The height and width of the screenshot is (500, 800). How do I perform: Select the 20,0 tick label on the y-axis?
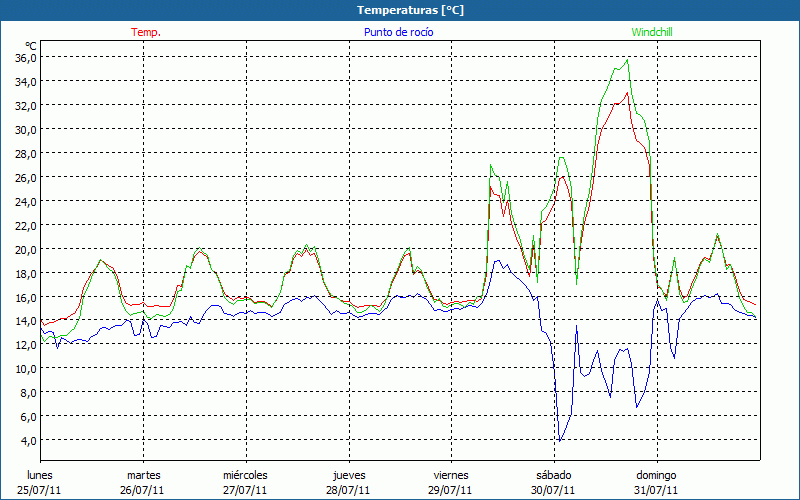point(25,249)
